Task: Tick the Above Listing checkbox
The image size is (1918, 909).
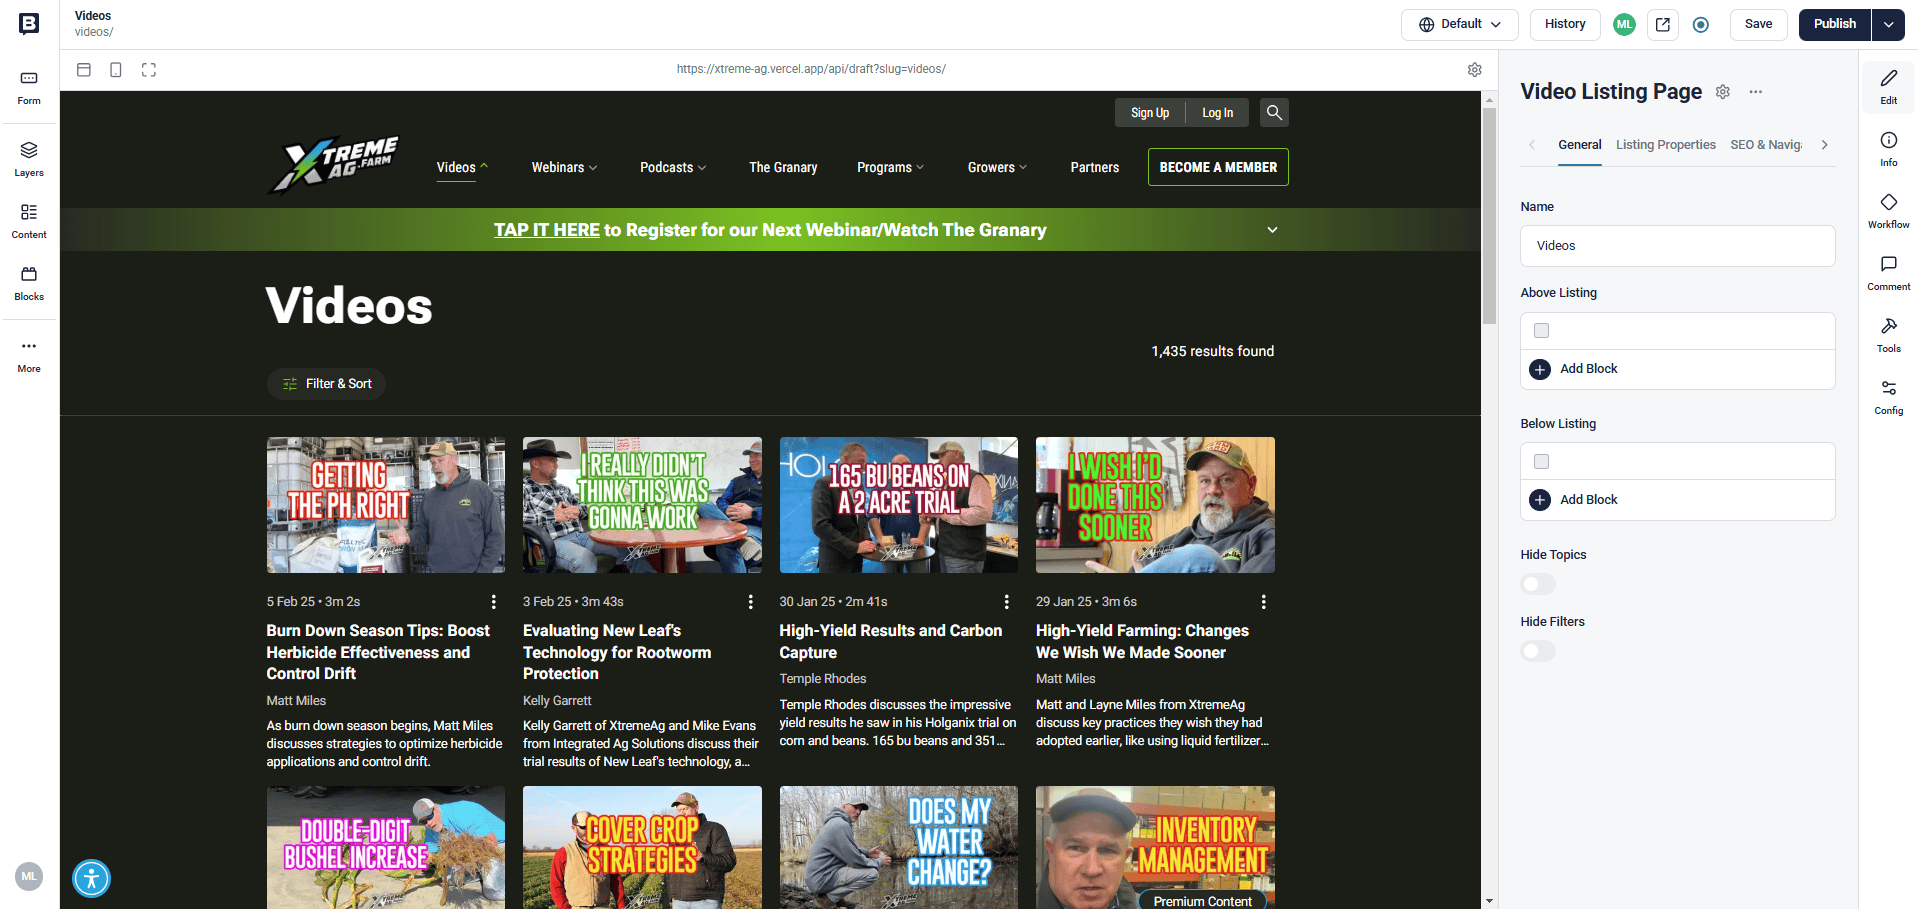Action: pyautogui.click(x=1541, y=331)
